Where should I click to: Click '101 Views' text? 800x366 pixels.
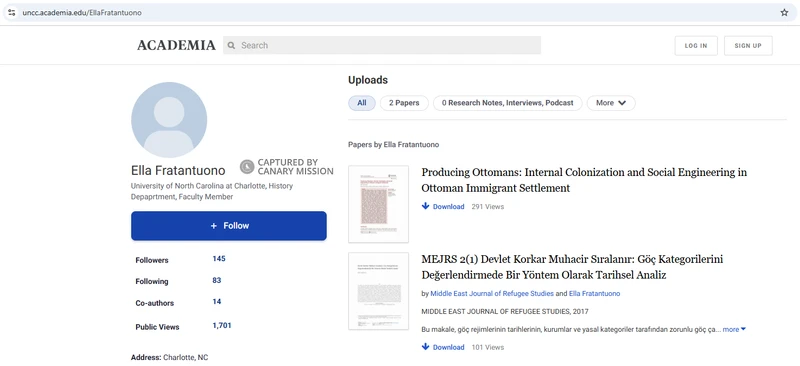coord(488,347)
